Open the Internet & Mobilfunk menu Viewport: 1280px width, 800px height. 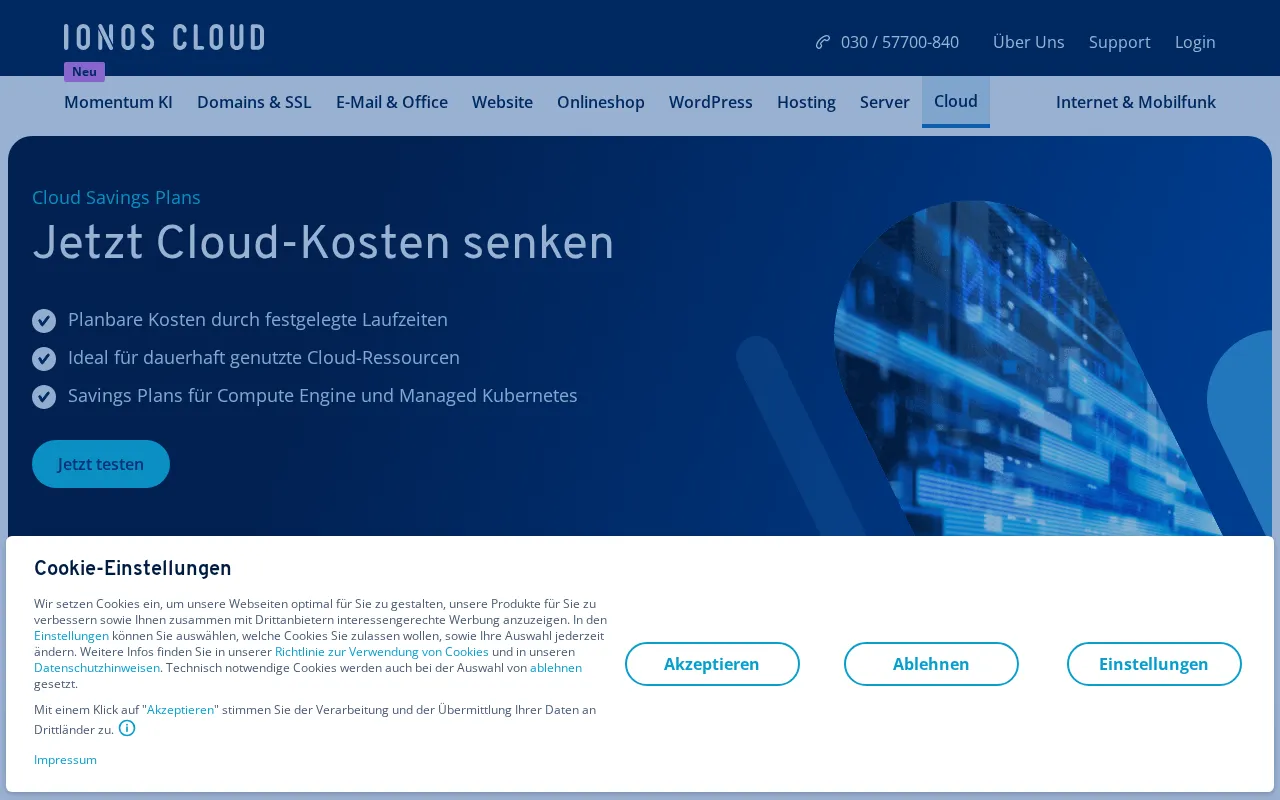tap(1136, 102)
